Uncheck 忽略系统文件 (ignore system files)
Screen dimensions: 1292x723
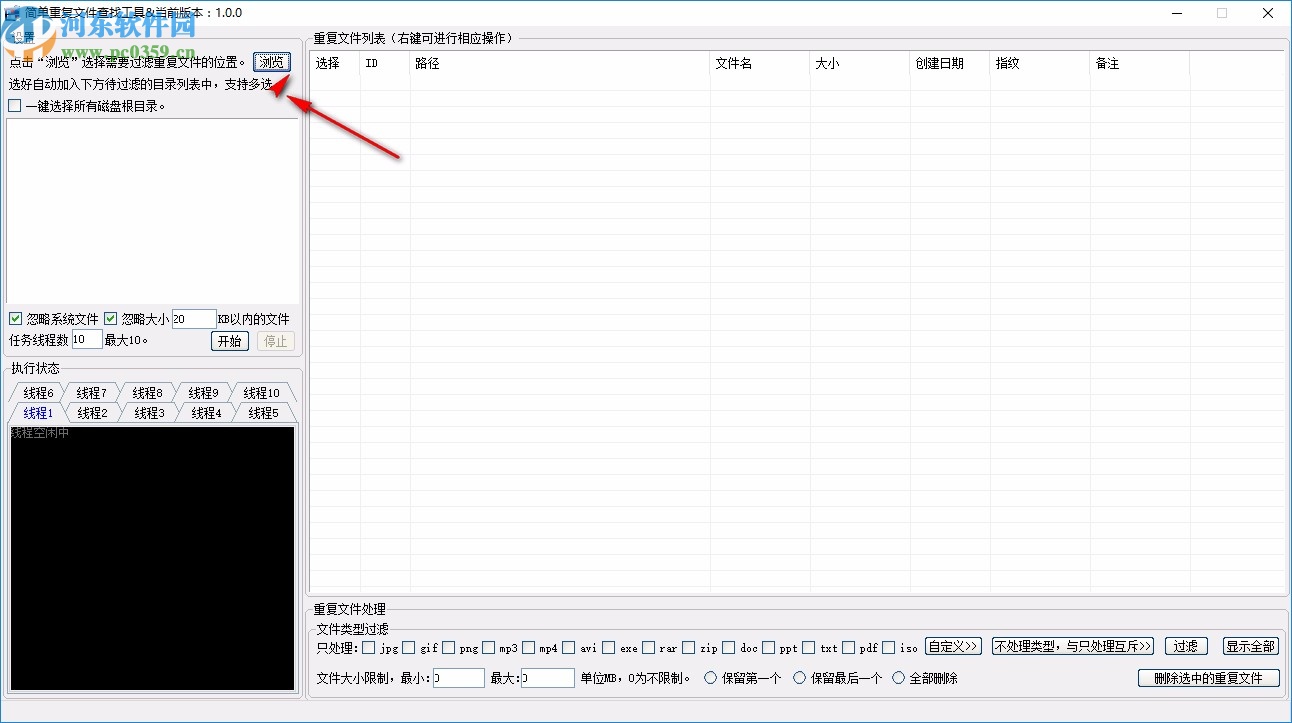pos(15,318)
